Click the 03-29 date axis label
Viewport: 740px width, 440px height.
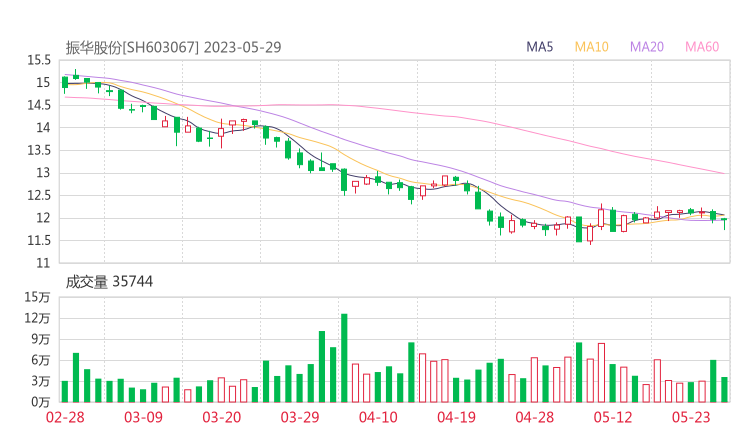tap(300, 417)
